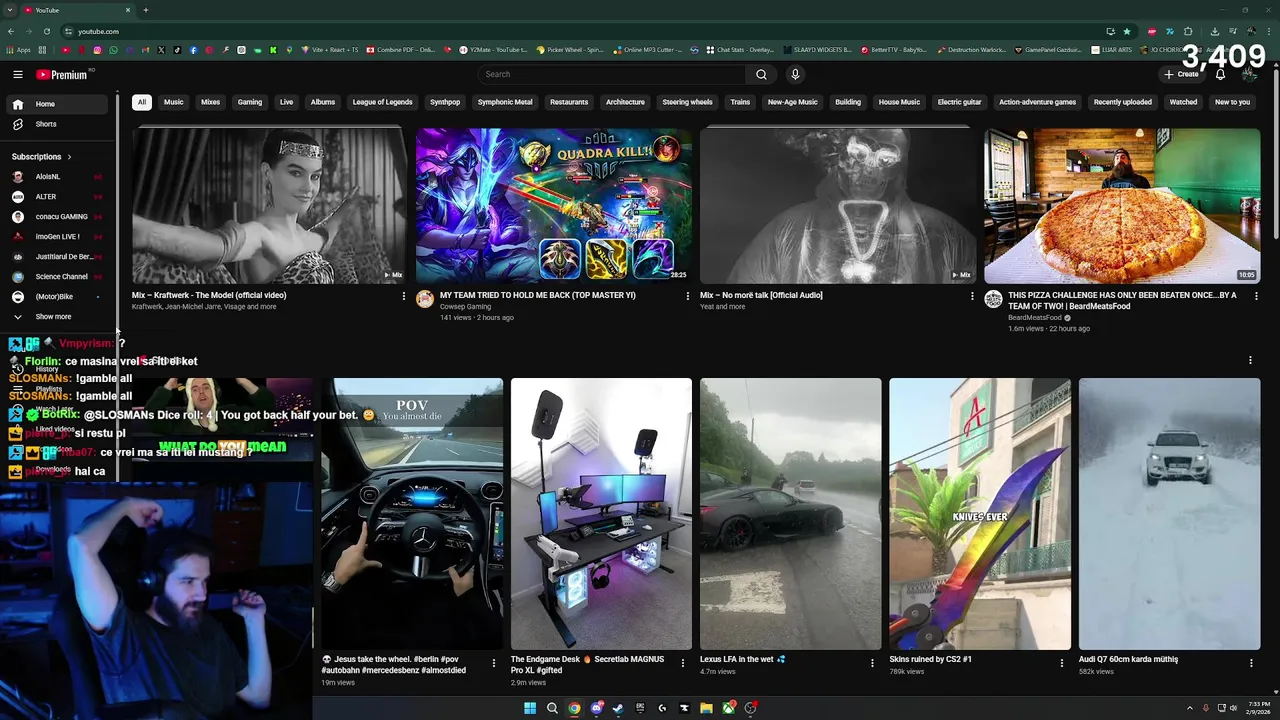This screenshot has width=1280, height=720.
Task: Open the Windows Start button
Action: tap(530, 708)
